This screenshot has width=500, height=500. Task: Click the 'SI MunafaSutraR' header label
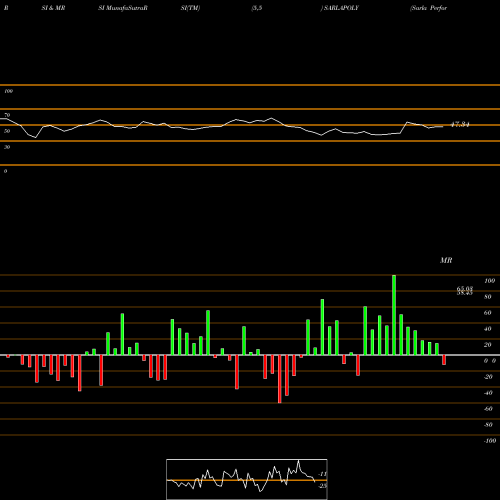[123, 8]
